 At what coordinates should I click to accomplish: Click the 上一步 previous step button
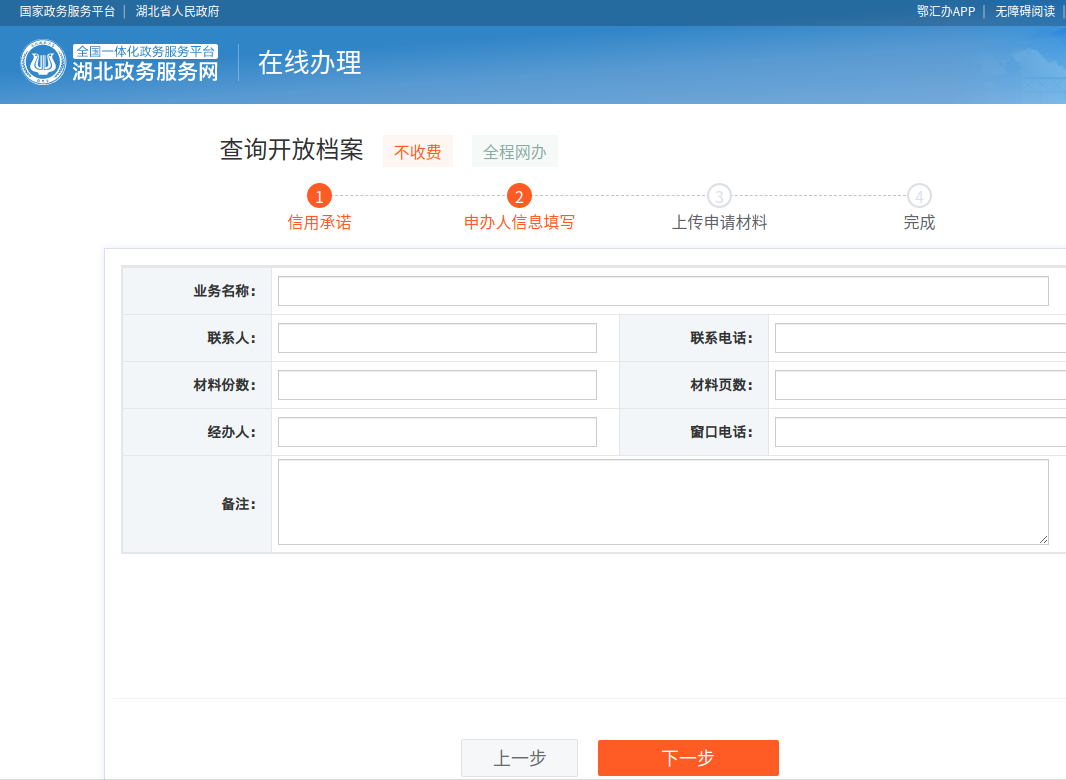point(519,758)
